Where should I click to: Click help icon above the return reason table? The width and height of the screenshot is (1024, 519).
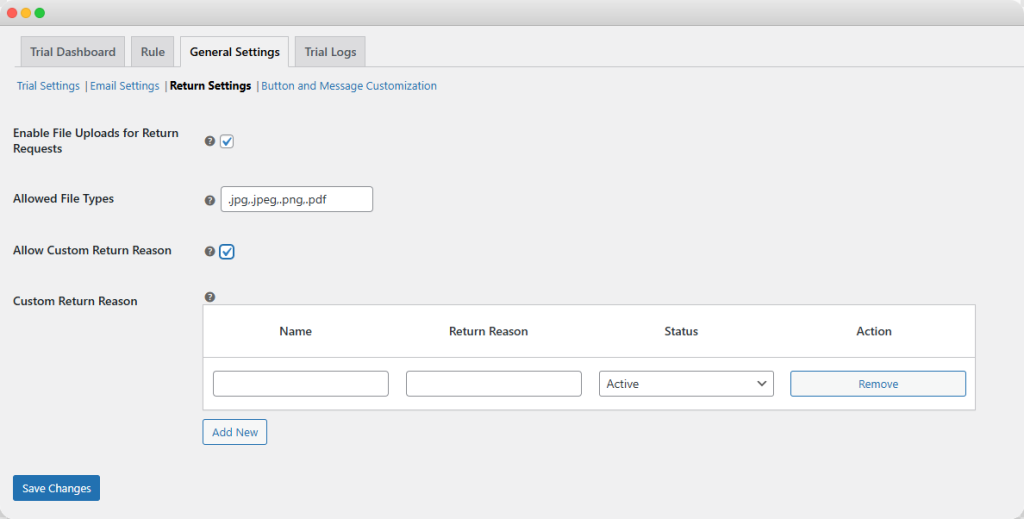point(210,297)
